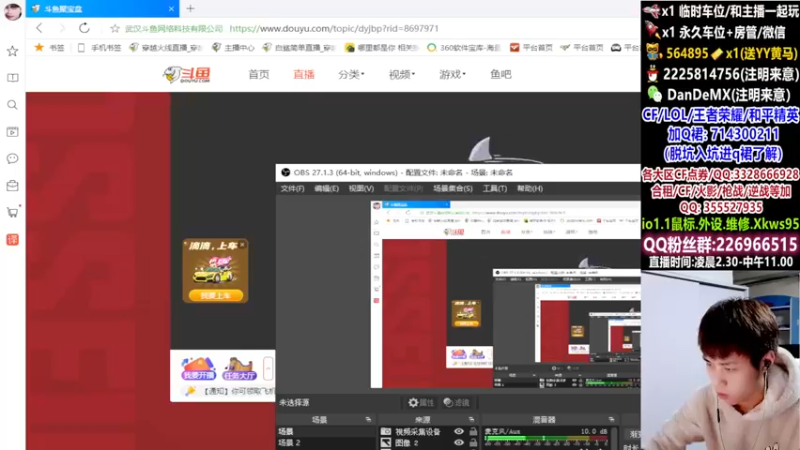
Task: Toggle visibility of 图像 2 source
Action: 459,443
